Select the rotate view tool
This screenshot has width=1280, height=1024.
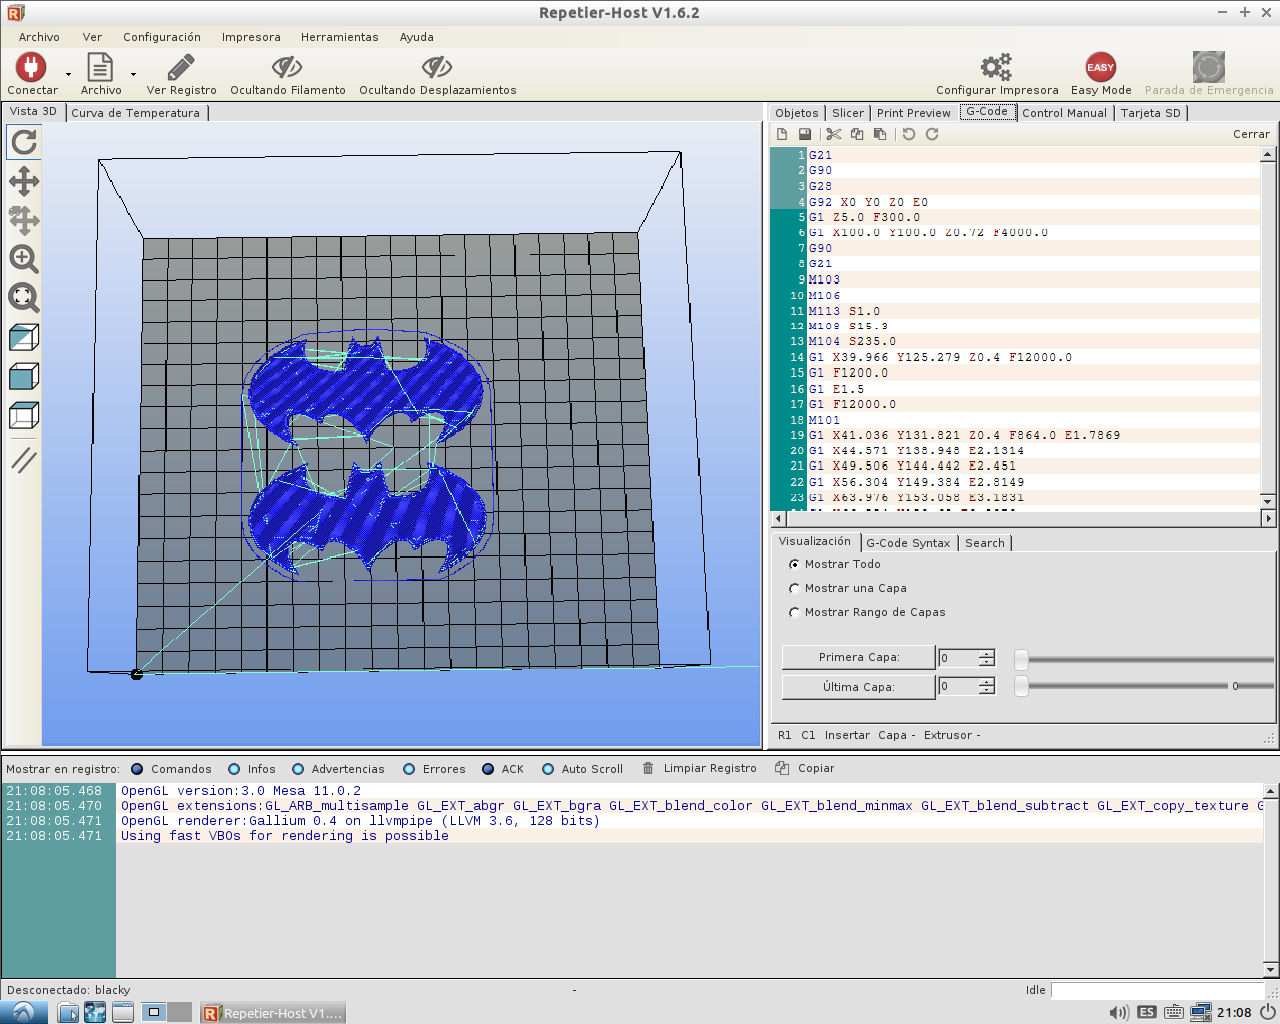point(24,142)
